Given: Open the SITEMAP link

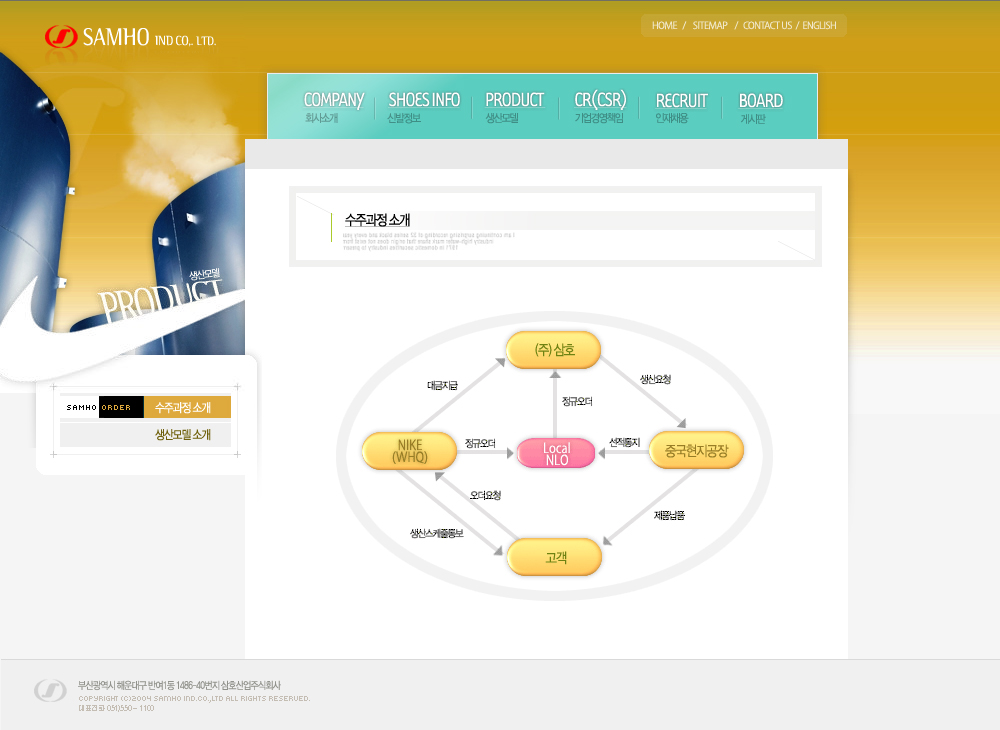Looking at the screenshot, I should (x=710, y=26).
